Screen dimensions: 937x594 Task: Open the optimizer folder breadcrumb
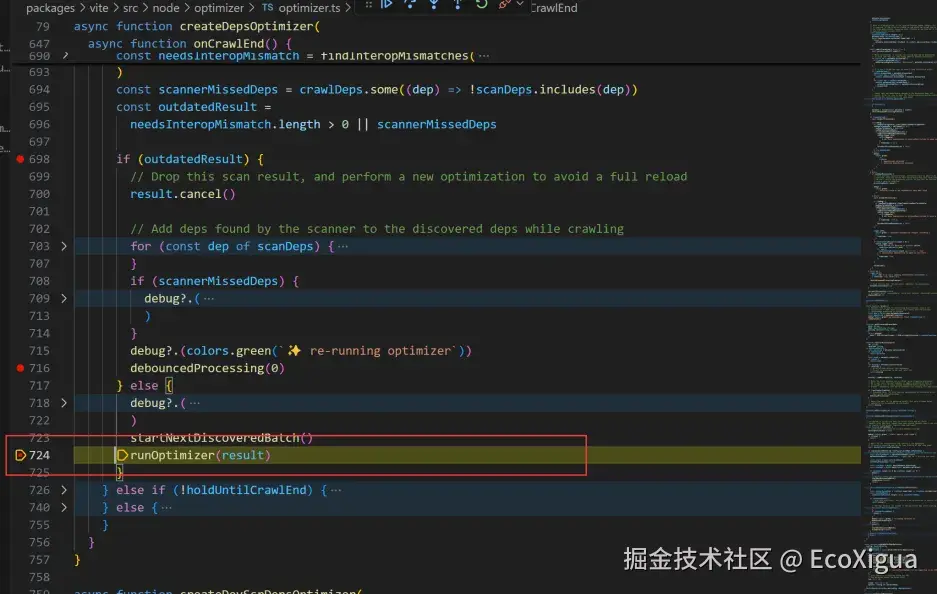219,8
